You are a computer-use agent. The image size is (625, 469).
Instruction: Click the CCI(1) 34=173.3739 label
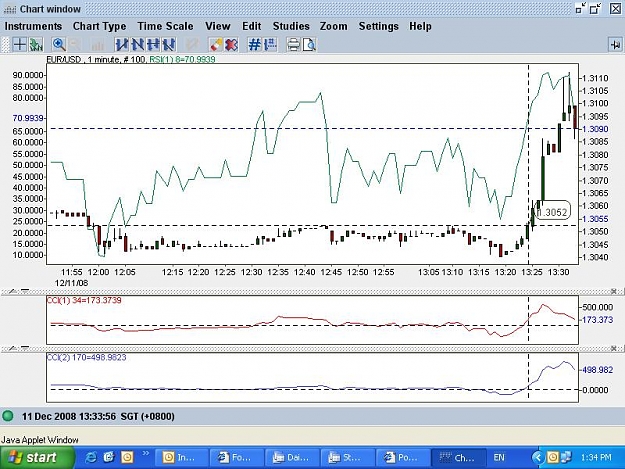point(84,300)
